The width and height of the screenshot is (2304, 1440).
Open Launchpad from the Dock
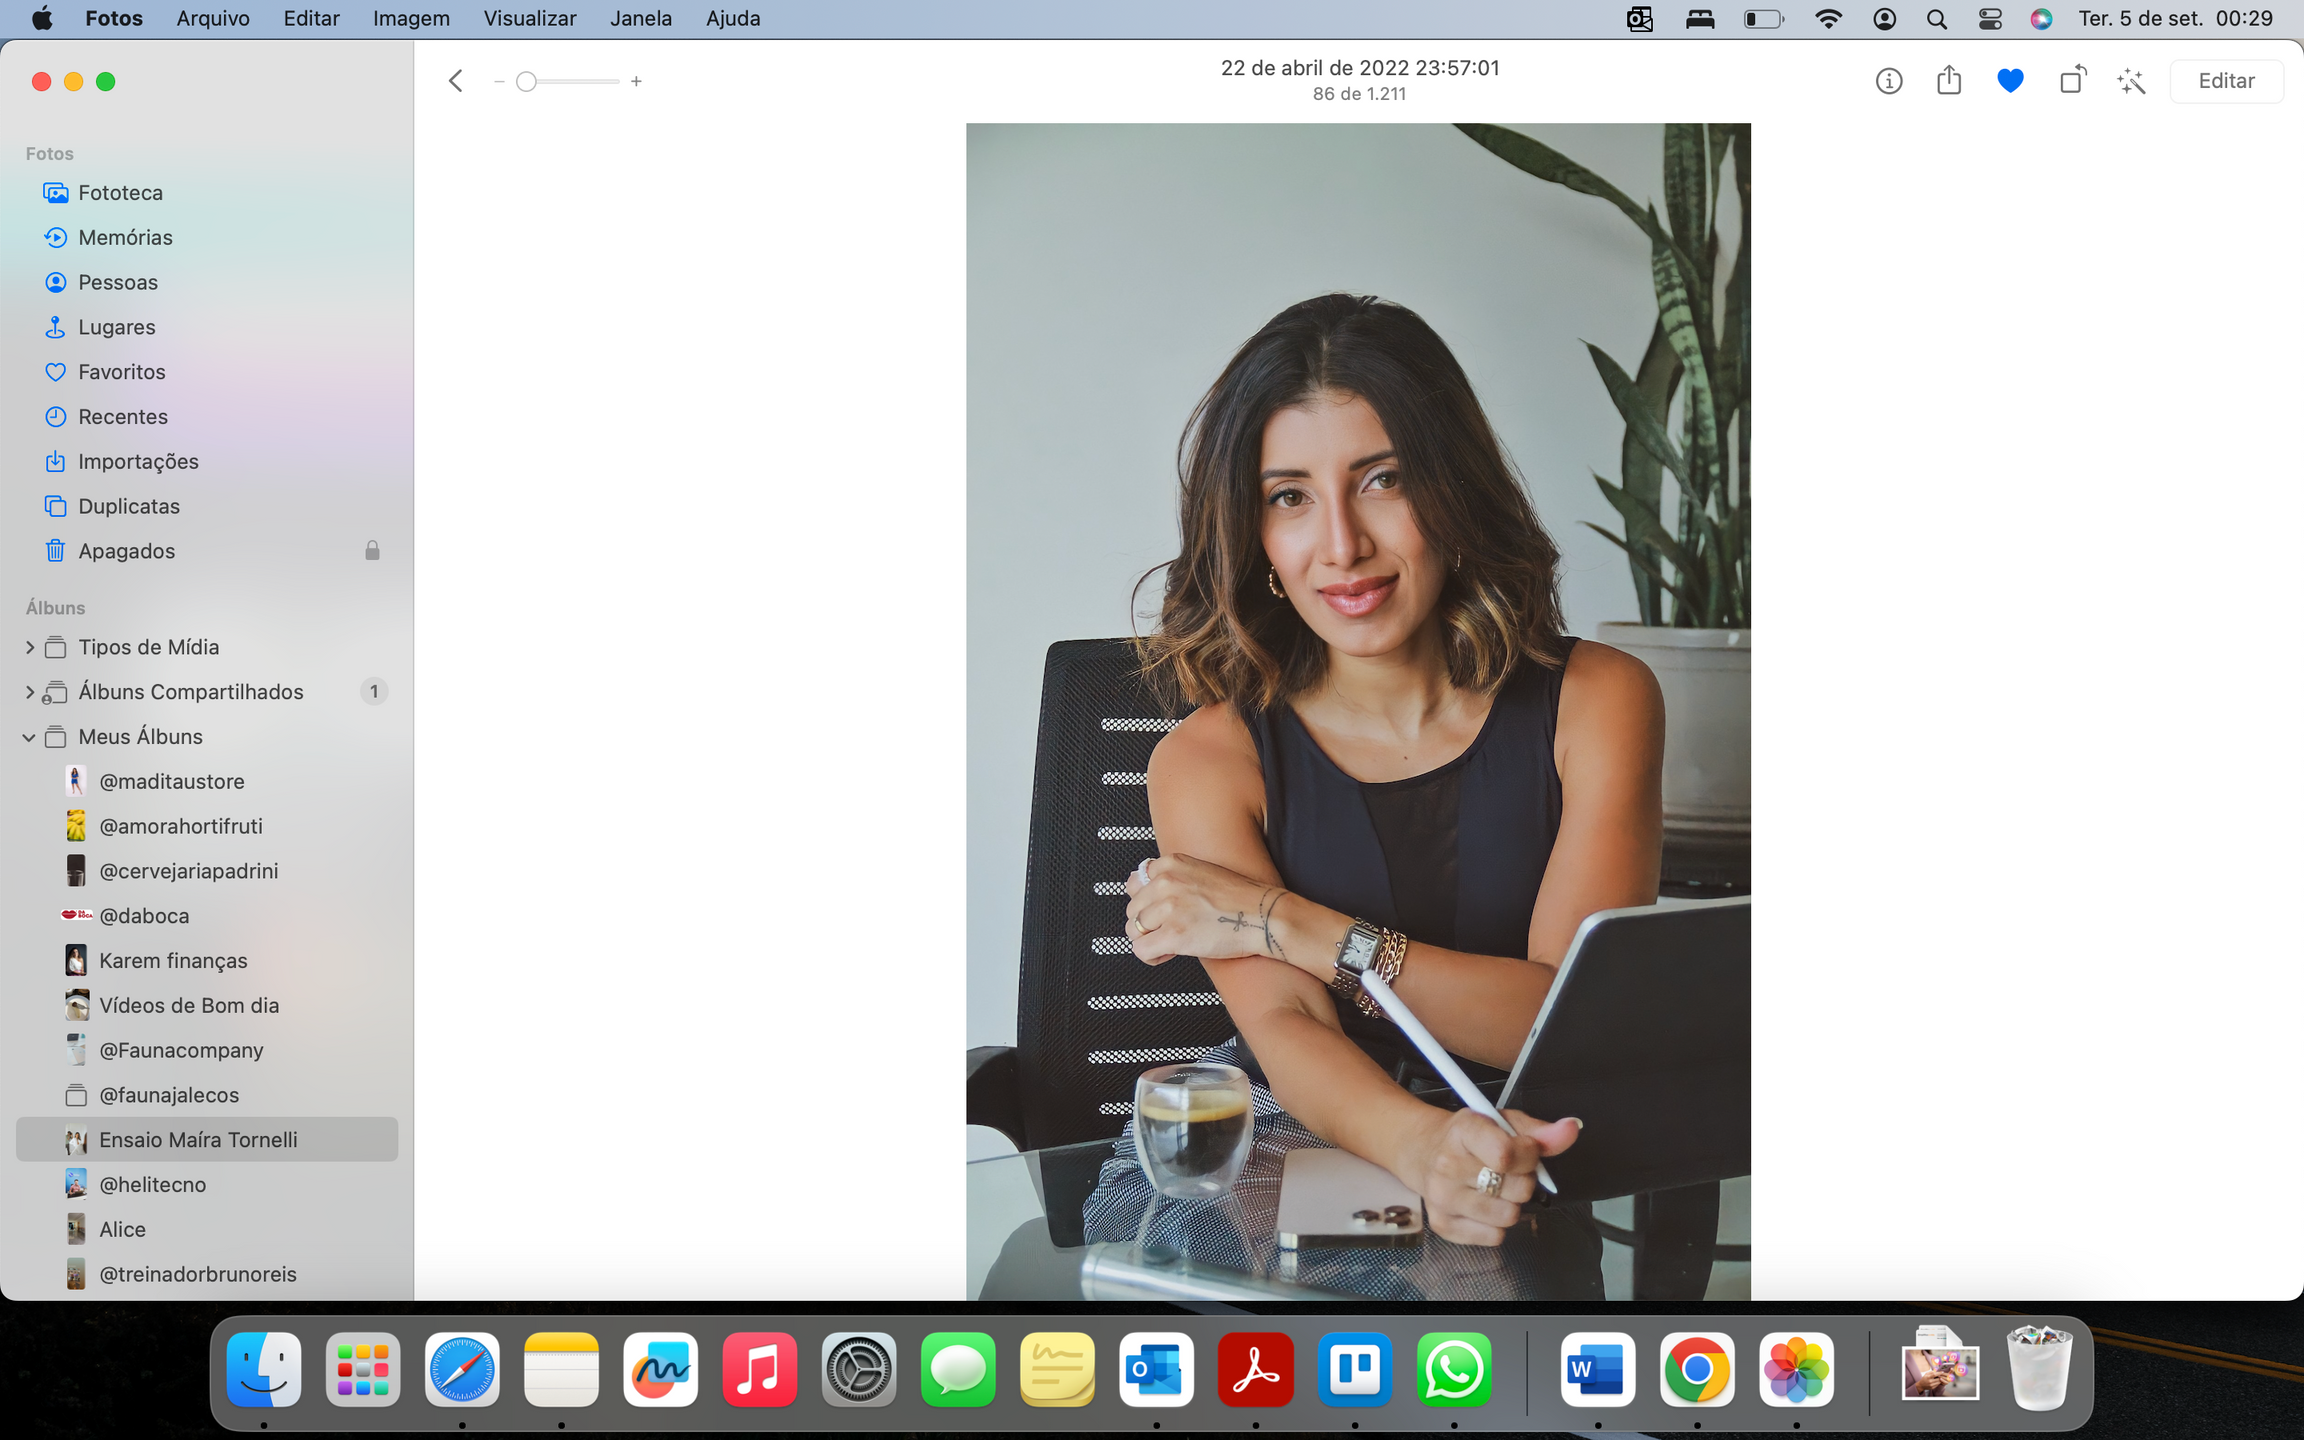(x=363, y=1369)
